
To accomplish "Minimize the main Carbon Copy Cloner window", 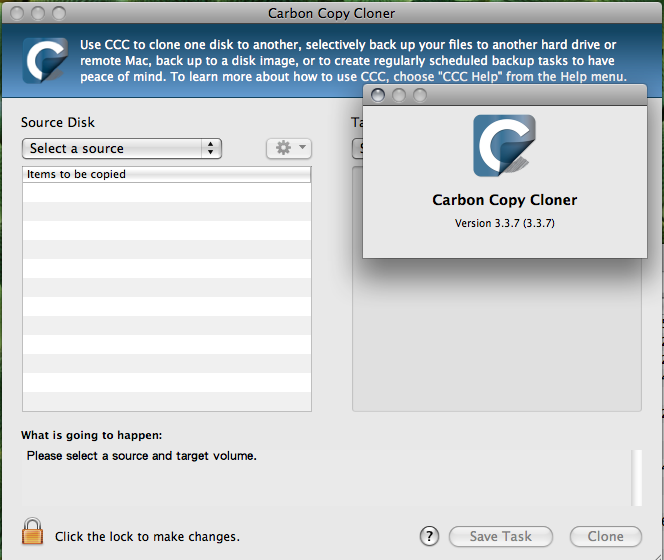I will pos(38,13).
